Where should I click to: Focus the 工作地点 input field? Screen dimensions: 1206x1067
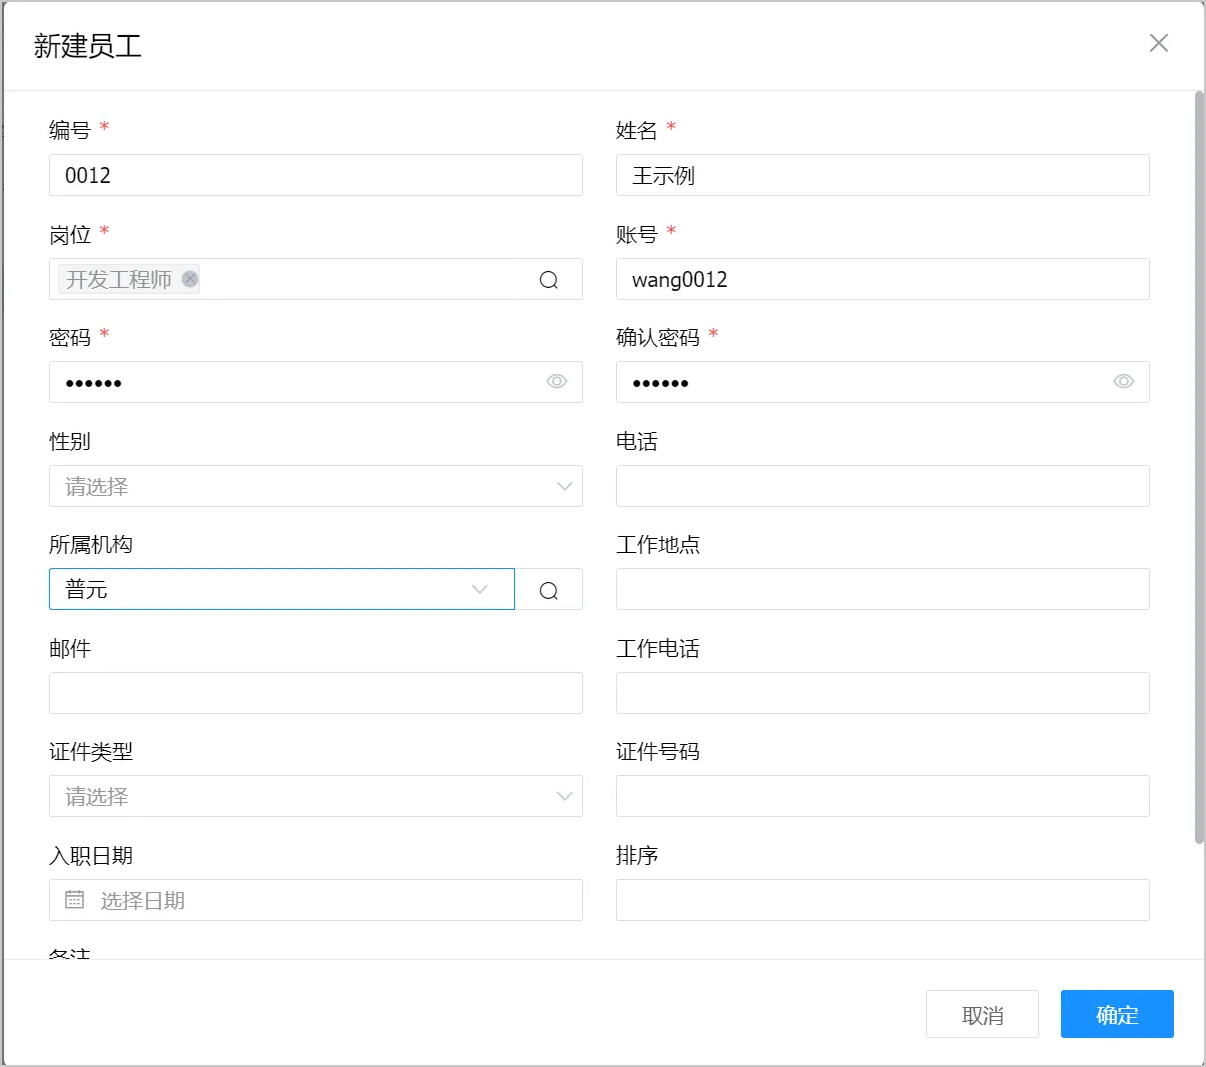point(881,590)
